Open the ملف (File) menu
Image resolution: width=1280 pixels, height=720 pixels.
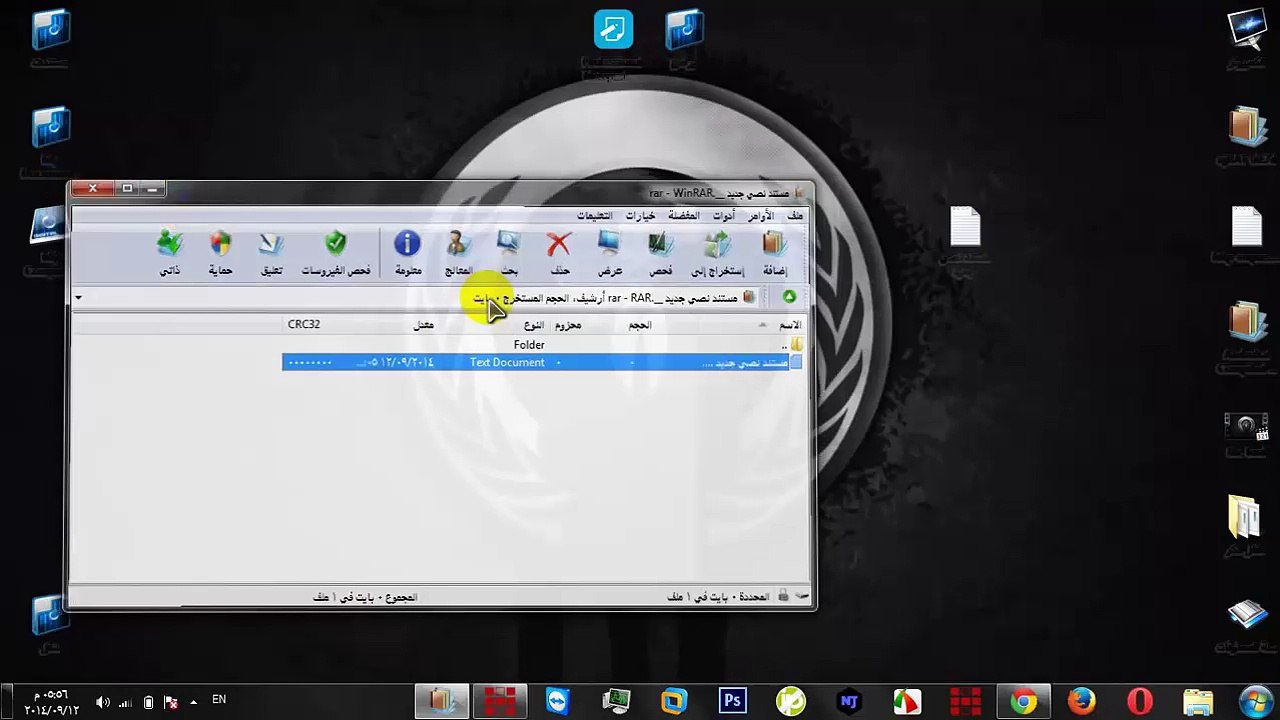[795, 216]
